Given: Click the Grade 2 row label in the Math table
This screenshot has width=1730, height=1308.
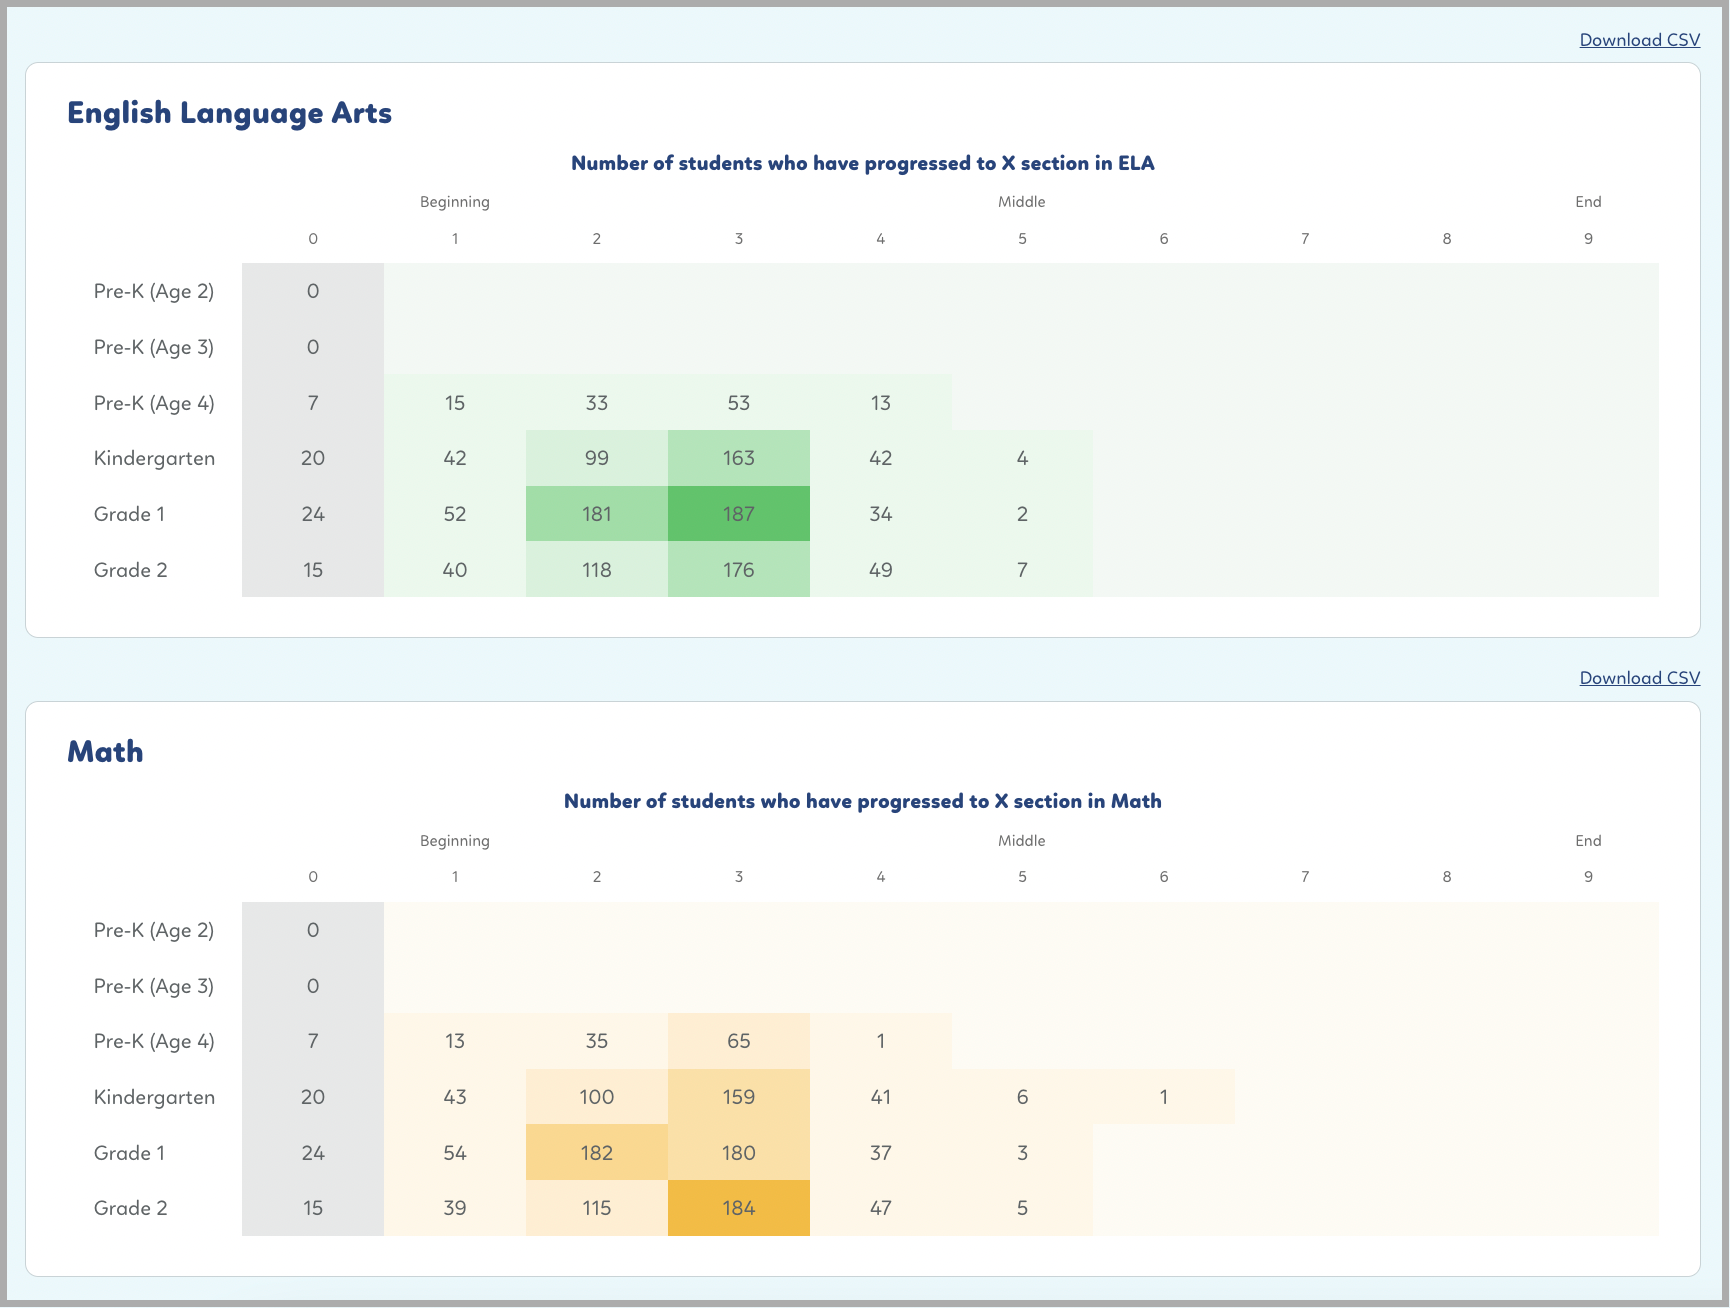Looking at the screenshot, I should click(x=130, y=1207).
